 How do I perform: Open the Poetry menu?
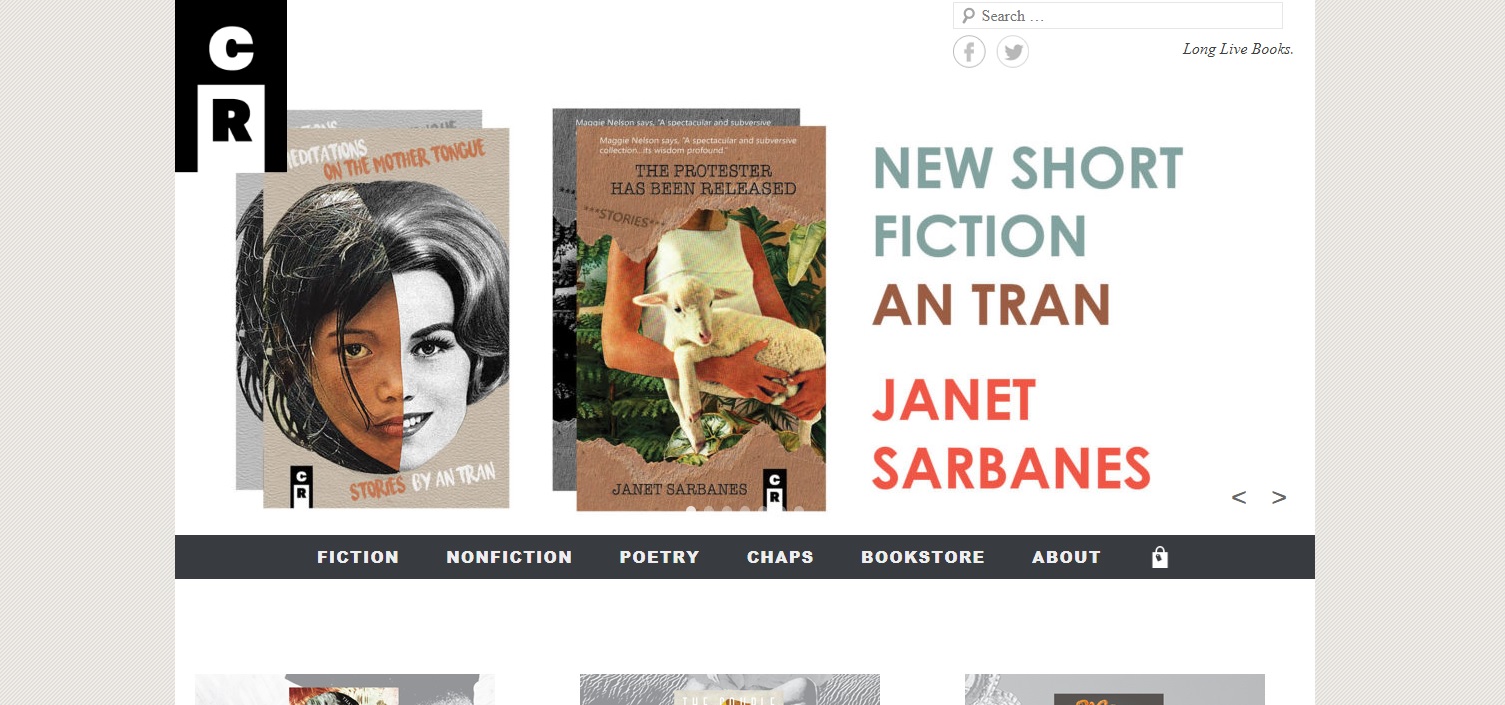pyautogui.click(x=659, y=557)
